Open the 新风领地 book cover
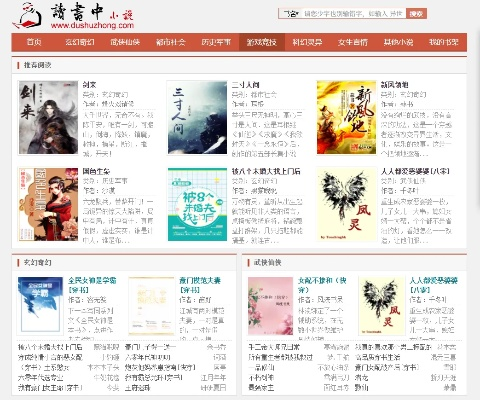The image size is (480, 400). pyautogui.click(x=347, y=117)
